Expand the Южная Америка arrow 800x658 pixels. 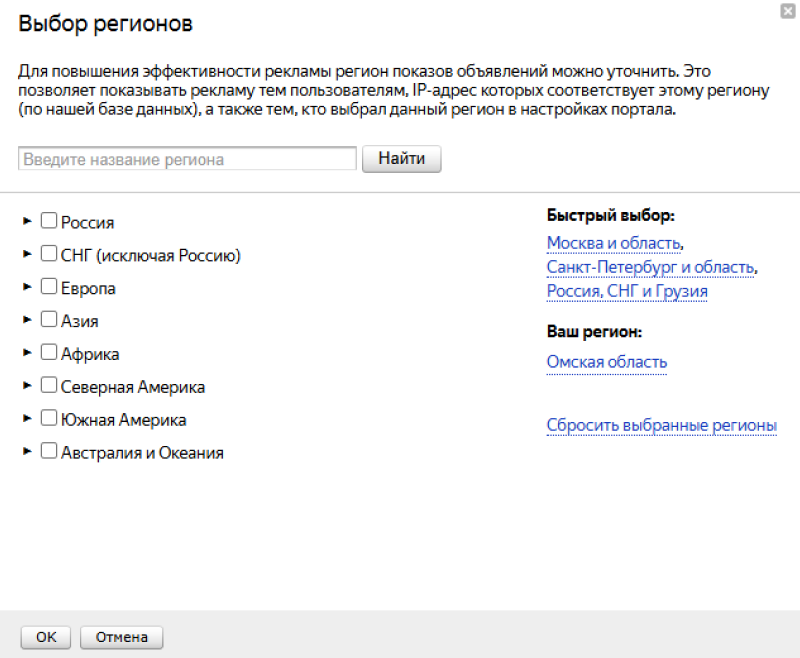click(x=28, y=419)
